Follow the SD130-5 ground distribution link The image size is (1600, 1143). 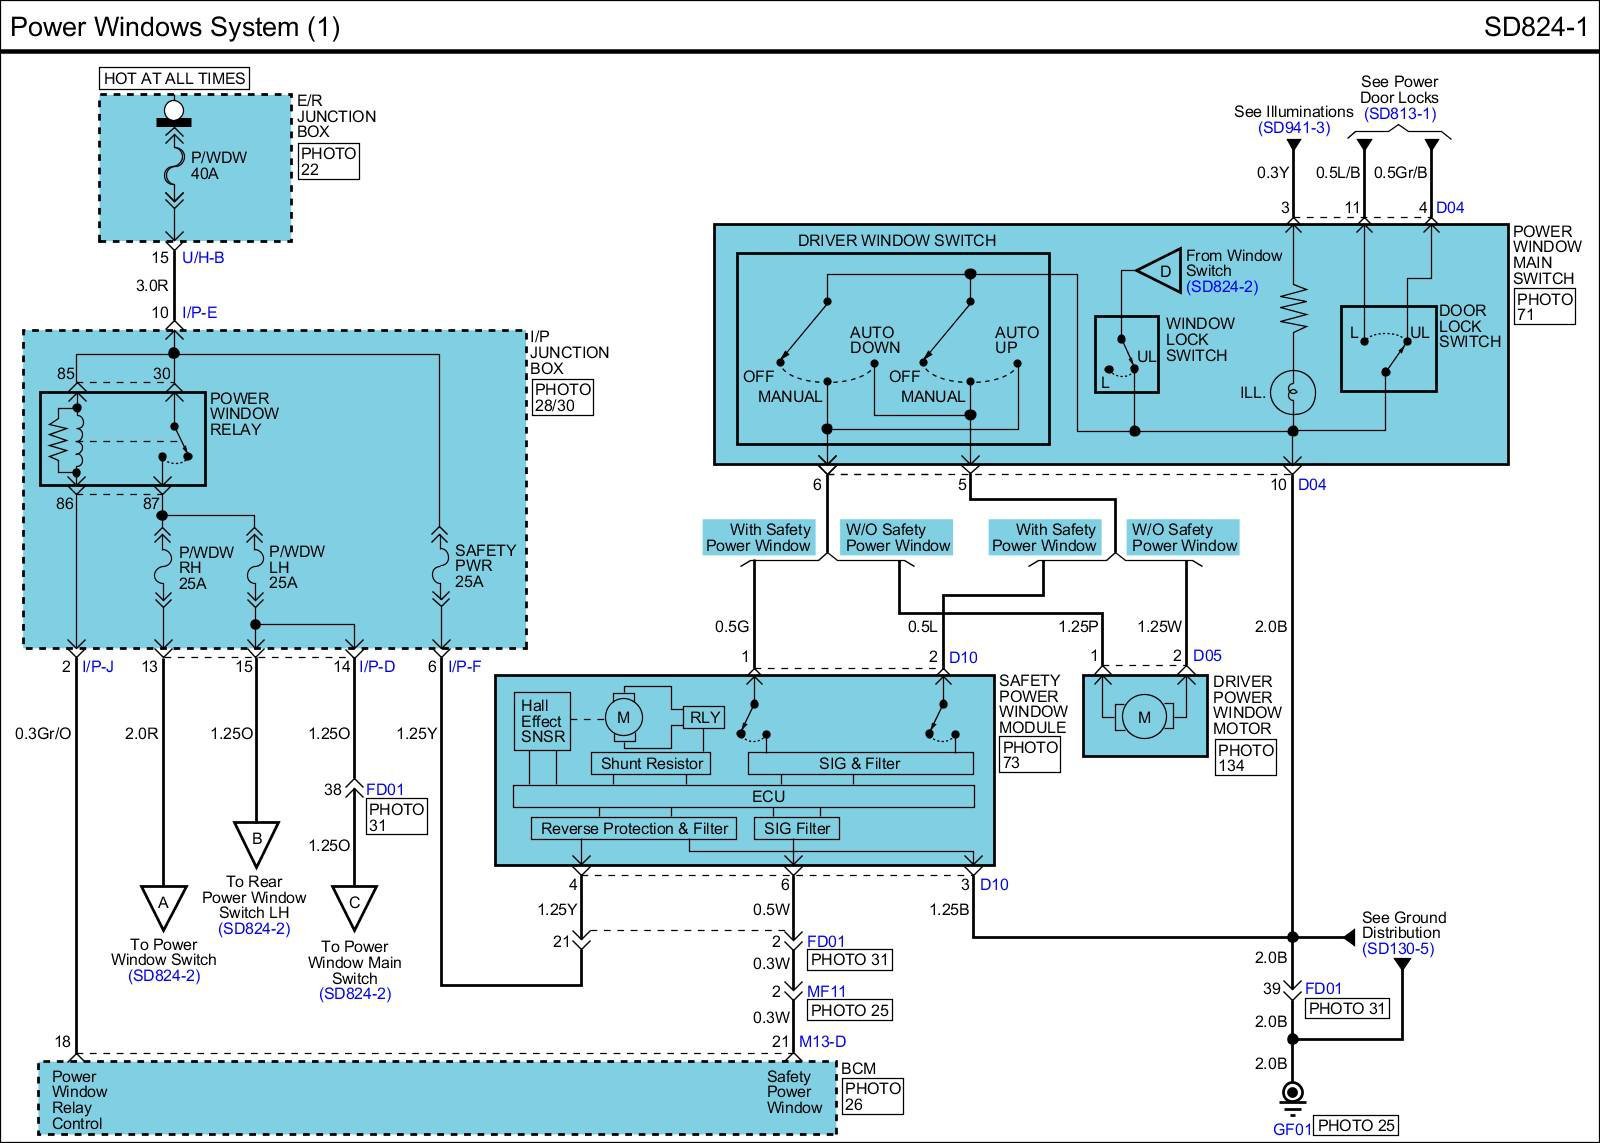coord(1397,948)
